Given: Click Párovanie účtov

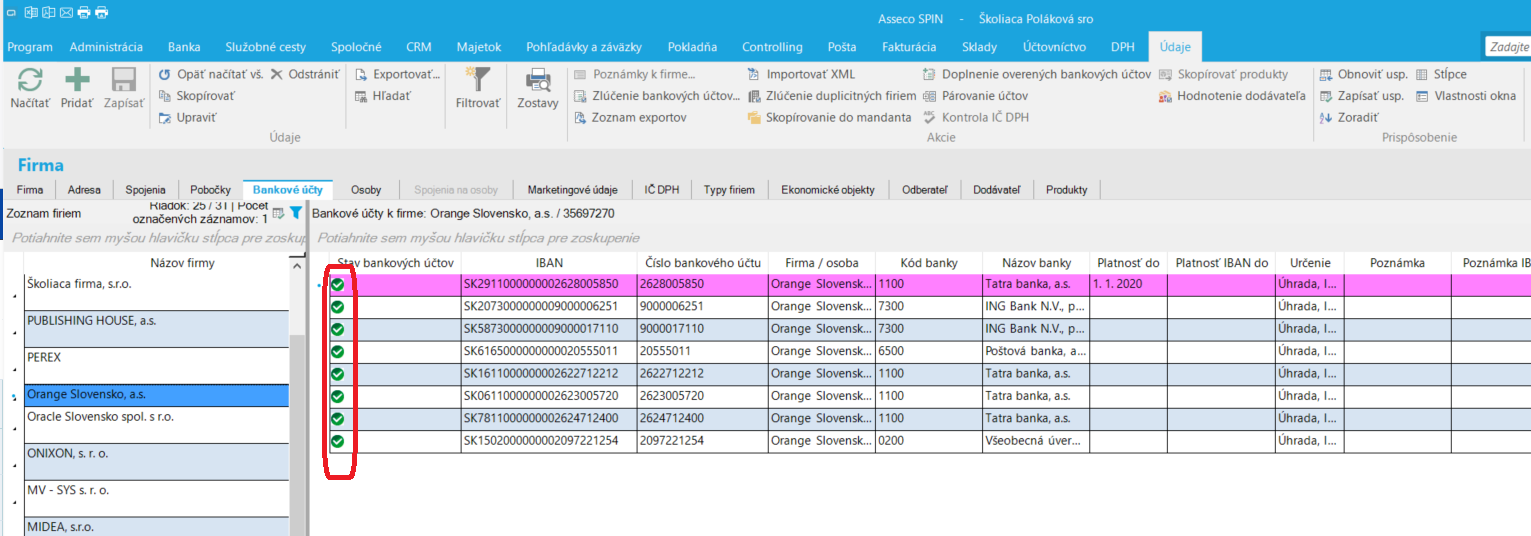Looking at the screenshot, I should pyautogui.click(x=975, y=96).
